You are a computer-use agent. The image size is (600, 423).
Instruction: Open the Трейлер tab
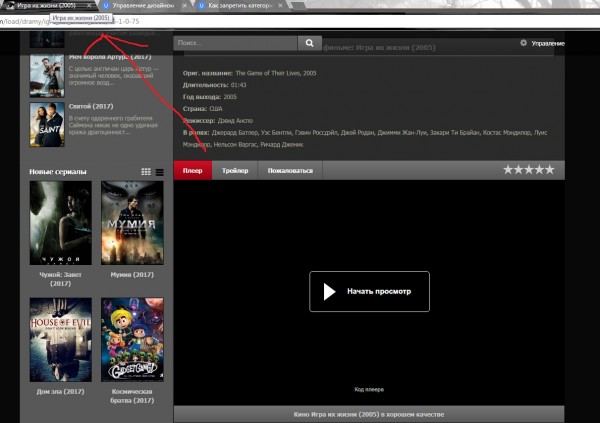point(235,170)
